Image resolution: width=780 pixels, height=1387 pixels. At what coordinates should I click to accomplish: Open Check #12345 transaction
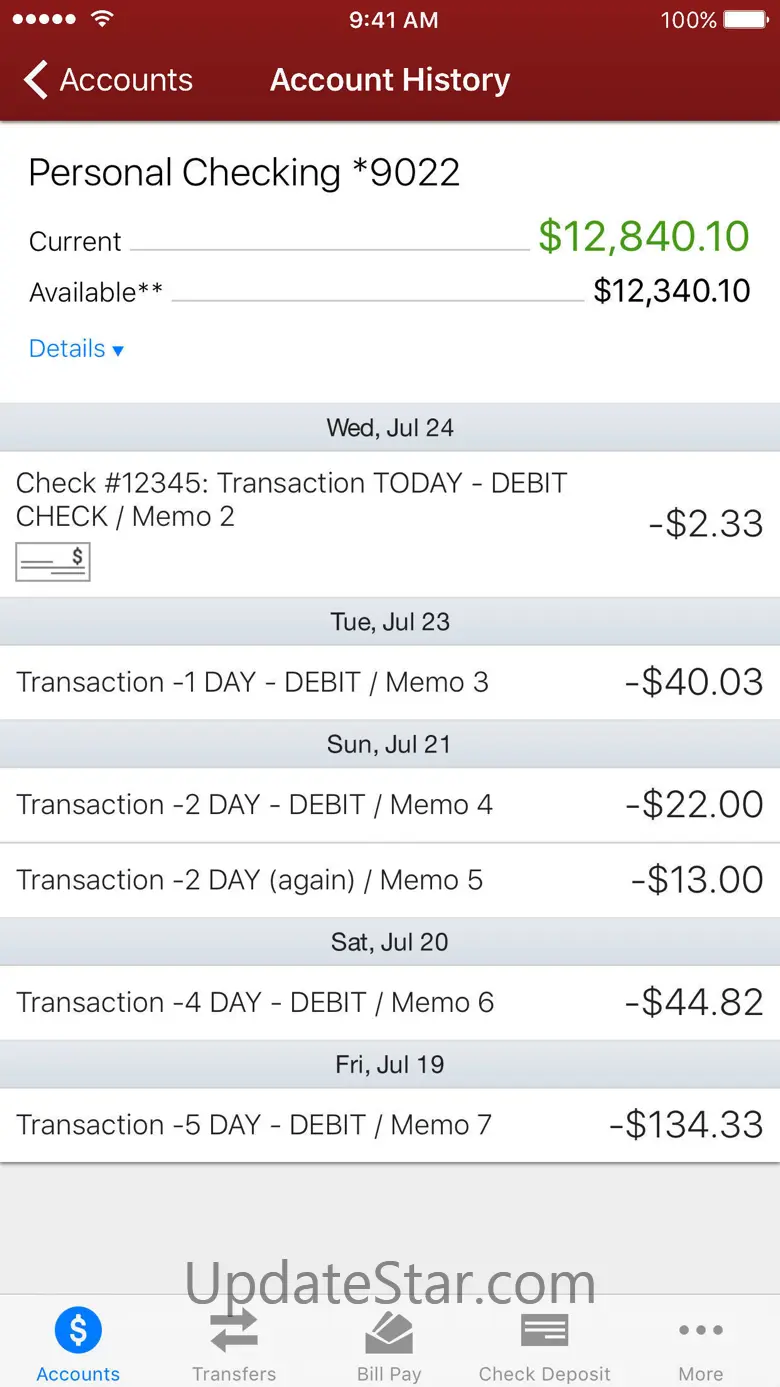point(390,524)
